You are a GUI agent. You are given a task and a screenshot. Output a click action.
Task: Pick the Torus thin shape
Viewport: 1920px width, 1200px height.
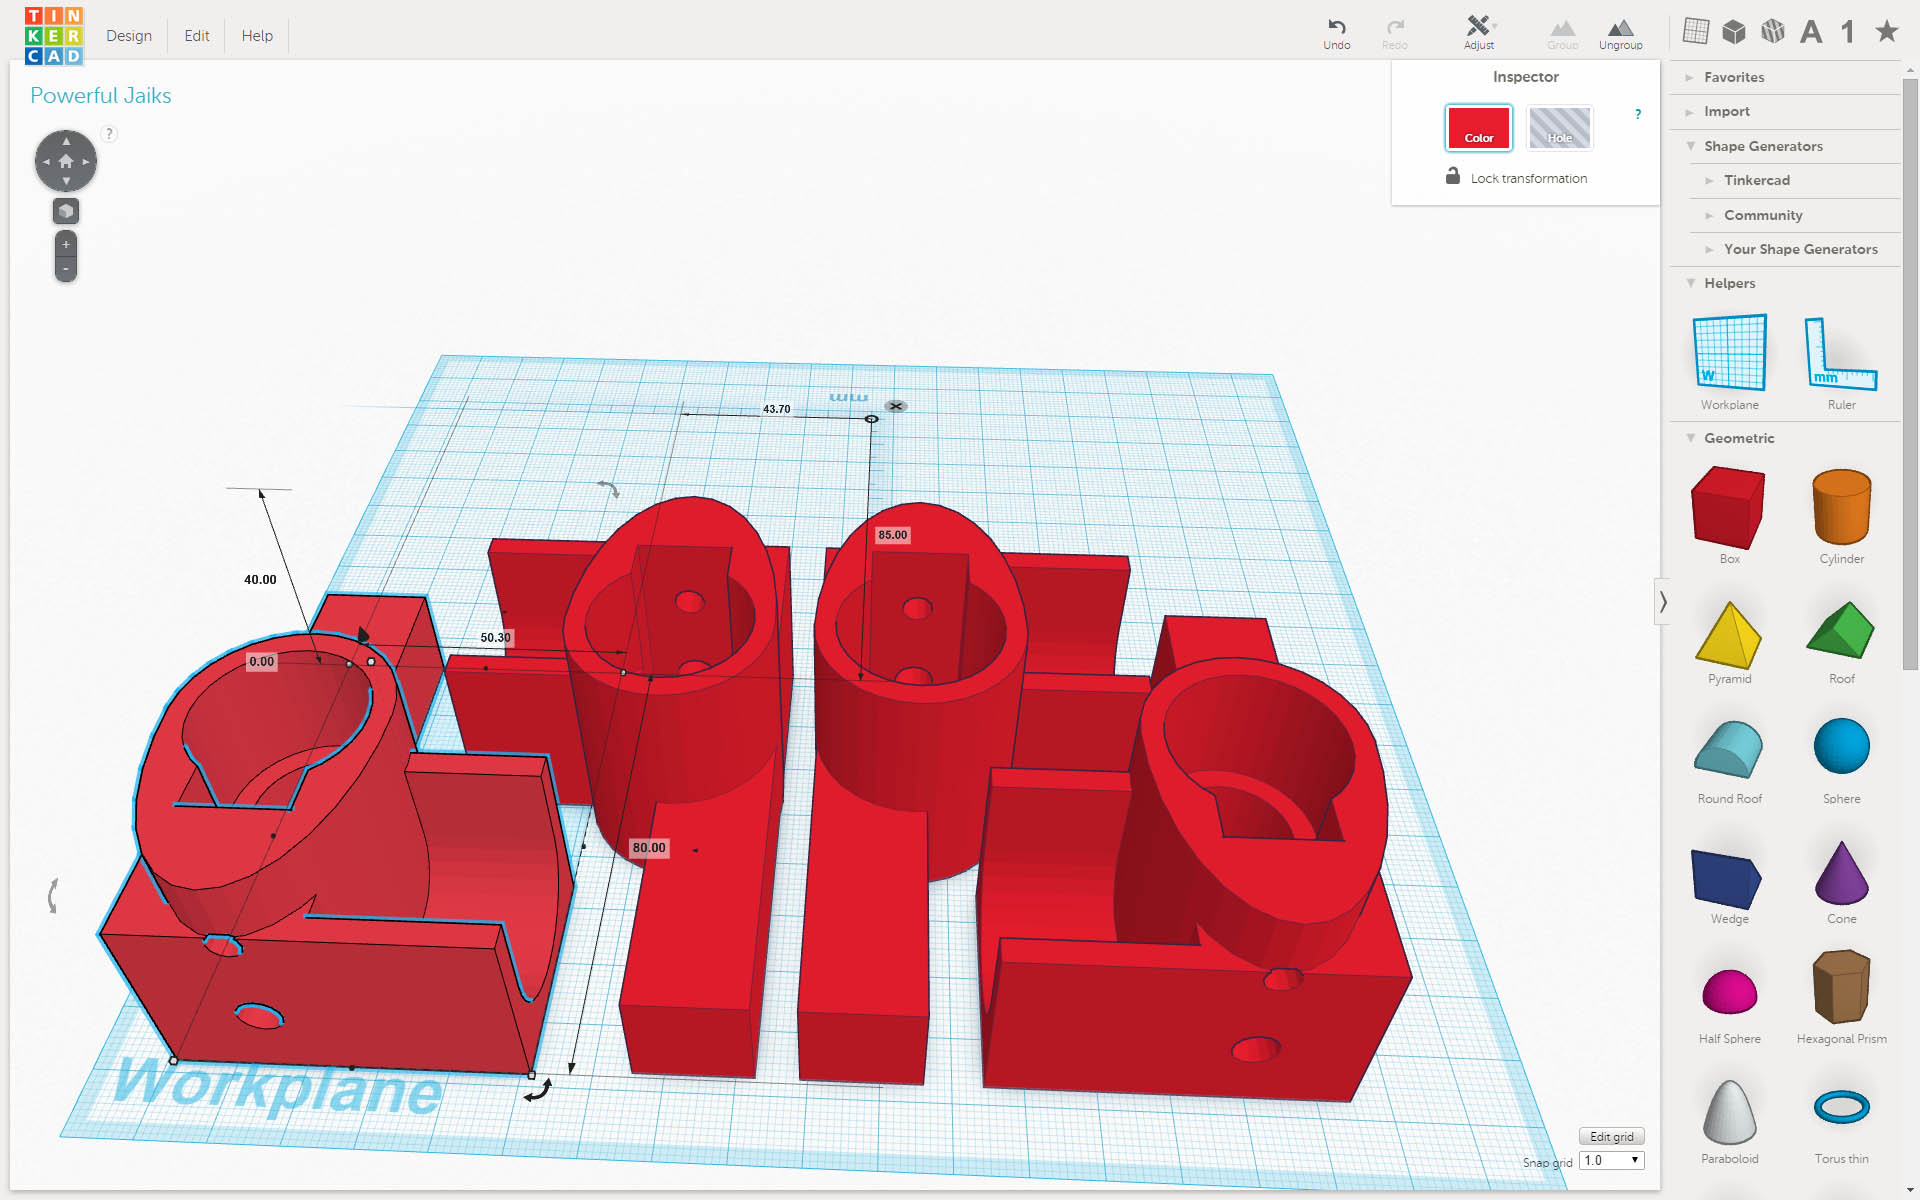[1840, 1108]
